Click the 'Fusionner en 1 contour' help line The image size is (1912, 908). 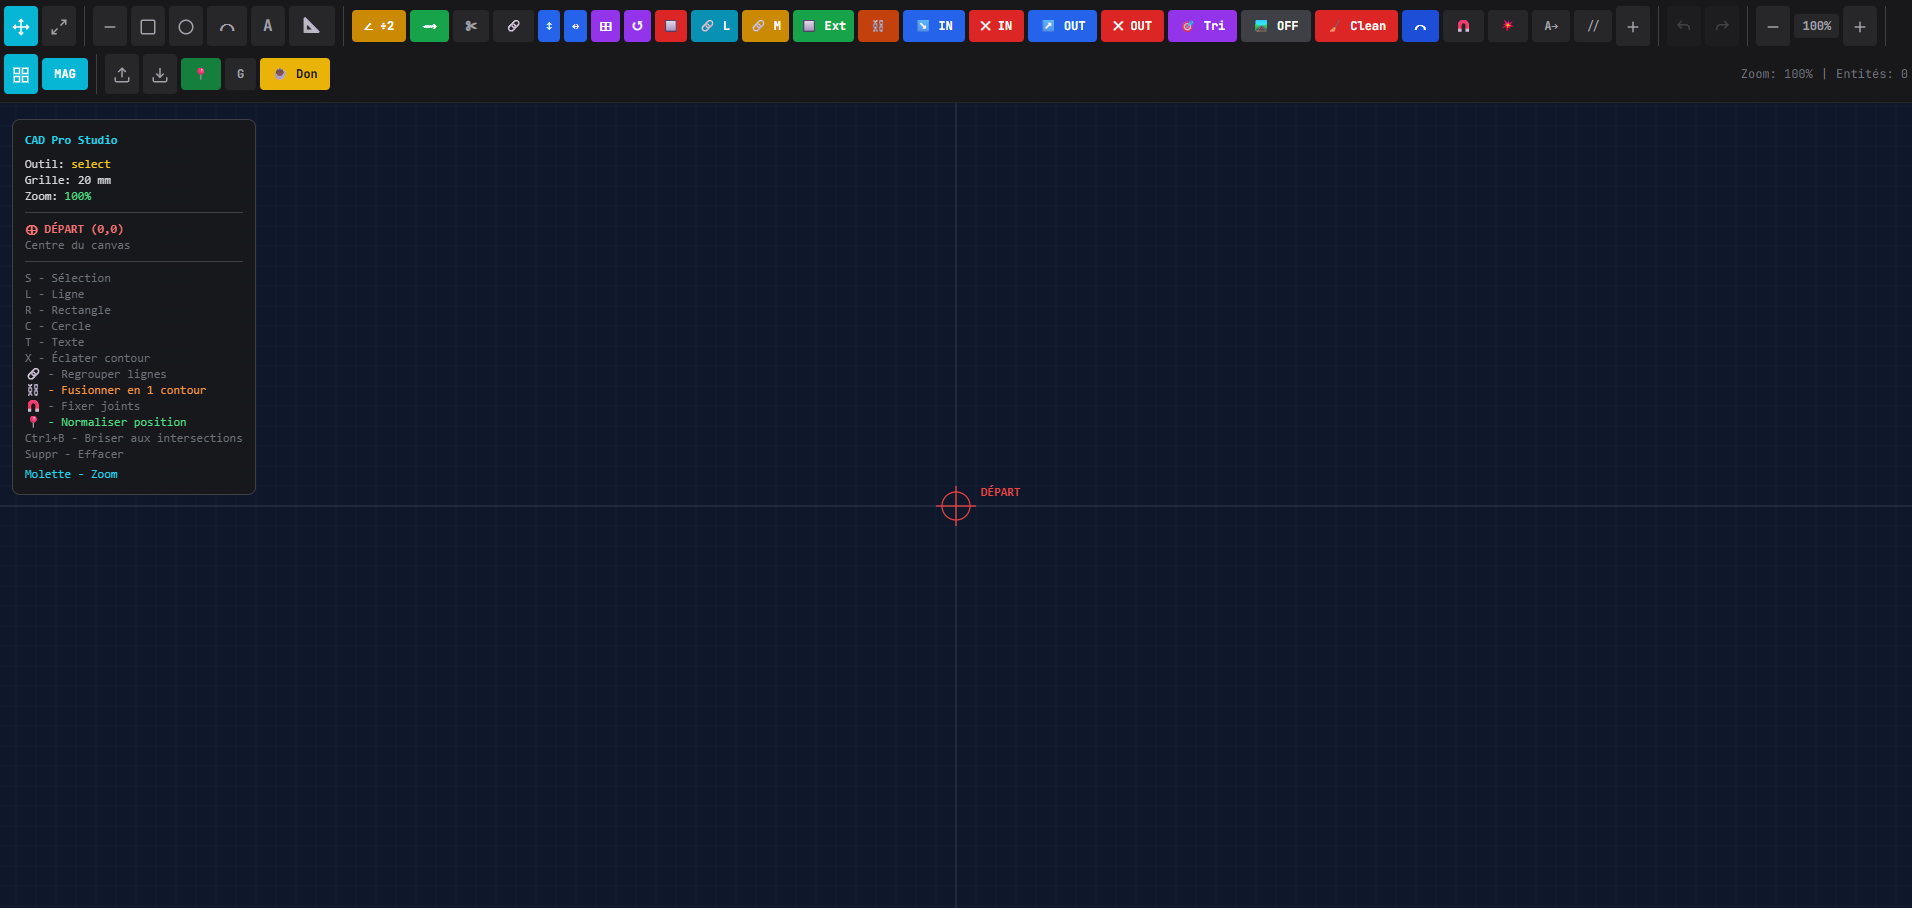(116, 390)
